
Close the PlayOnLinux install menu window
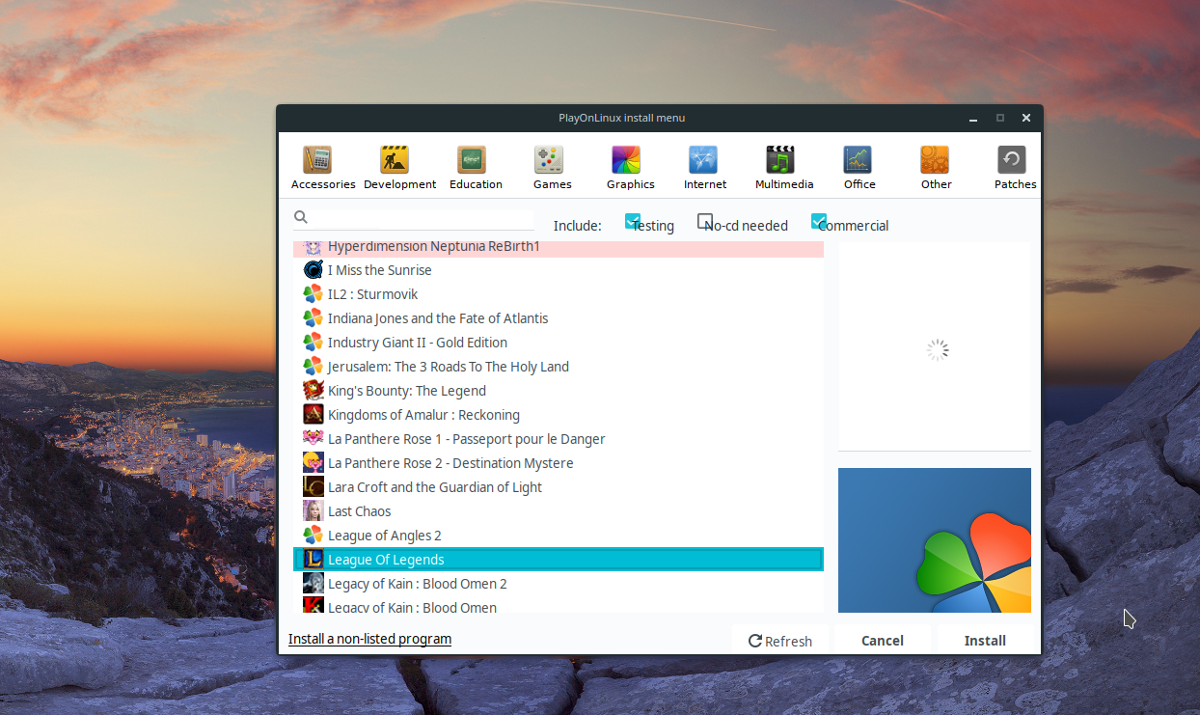coord(1026,118)
